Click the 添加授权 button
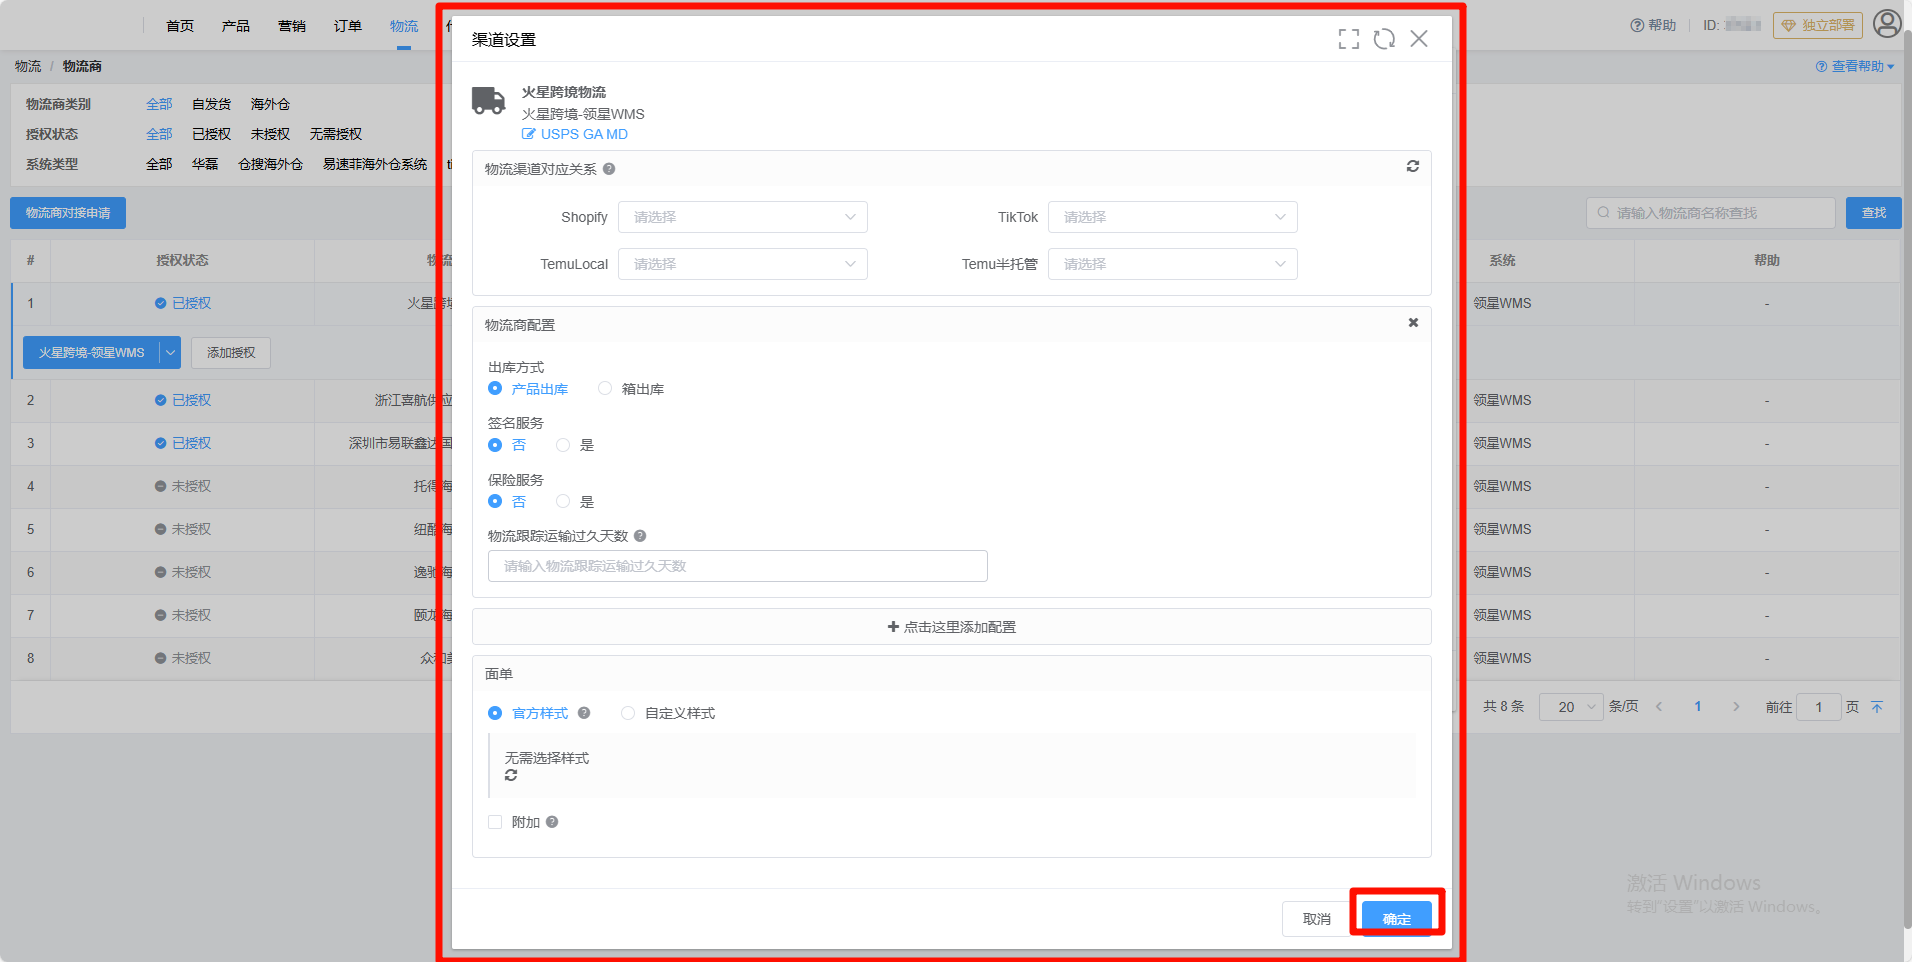This screenshot has width=1912, height=962. (x=231, y=353)
